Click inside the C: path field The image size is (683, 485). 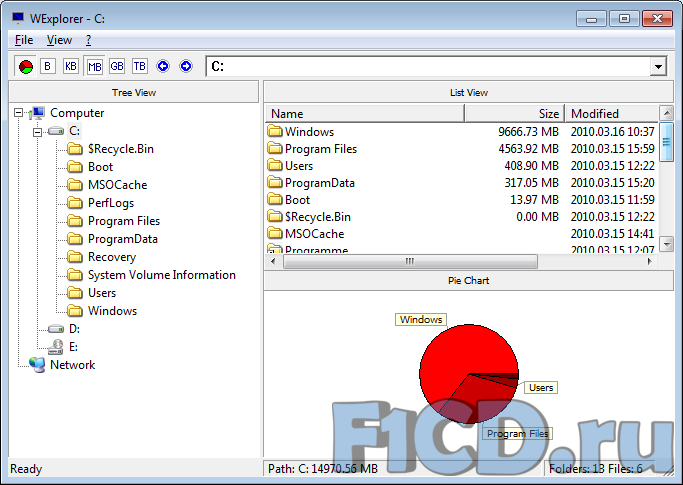428,67
